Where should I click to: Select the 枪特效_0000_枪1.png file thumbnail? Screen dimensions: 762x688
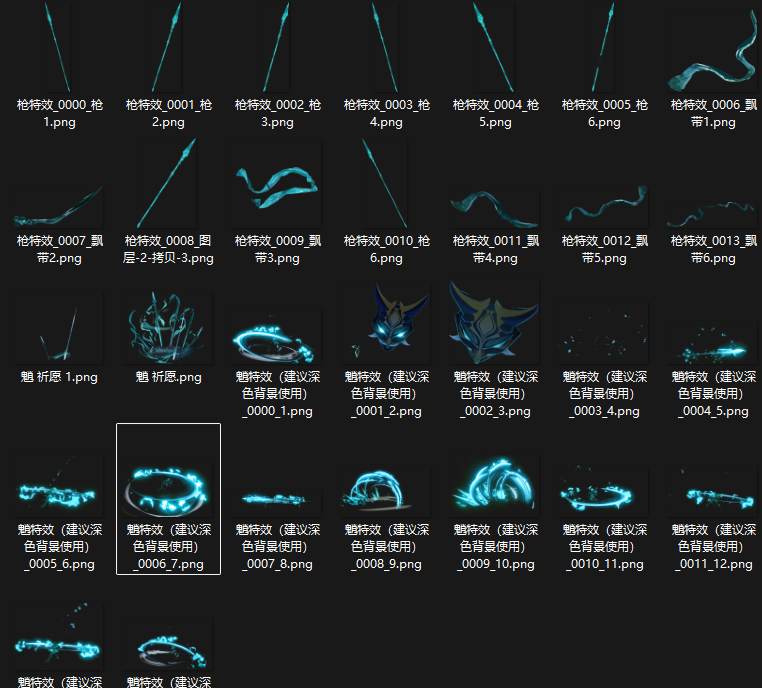(59, 48)
